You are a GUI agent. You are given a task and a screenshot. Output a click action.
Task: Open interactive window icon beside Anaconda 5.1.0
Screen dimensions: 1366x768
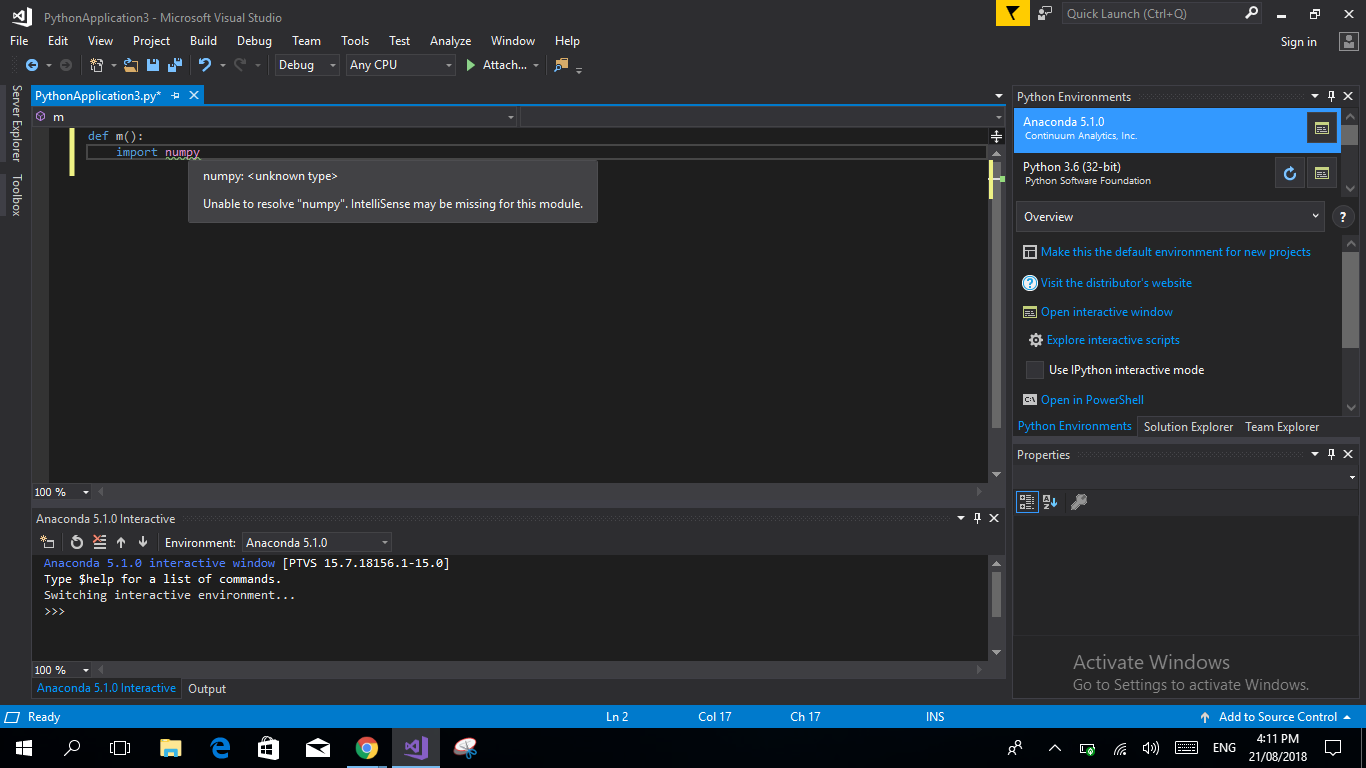(1321, 127)
